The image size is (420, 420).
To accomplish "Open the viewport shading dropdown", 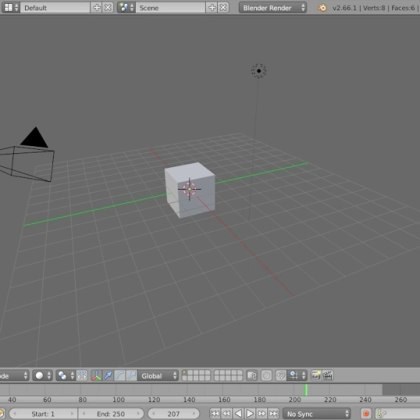I will point(42,376).
